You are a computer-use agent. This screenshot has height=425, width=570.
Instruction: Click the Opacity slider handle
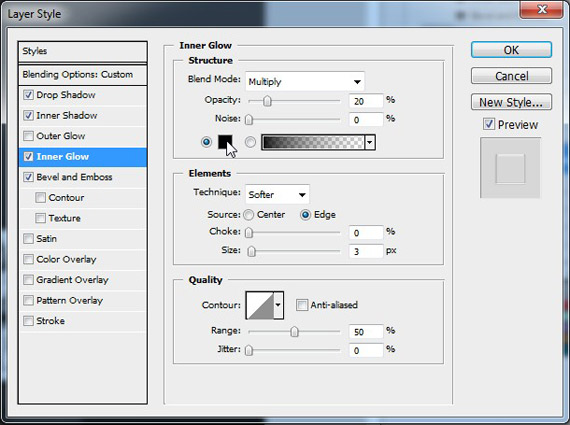tap(267, 101)
